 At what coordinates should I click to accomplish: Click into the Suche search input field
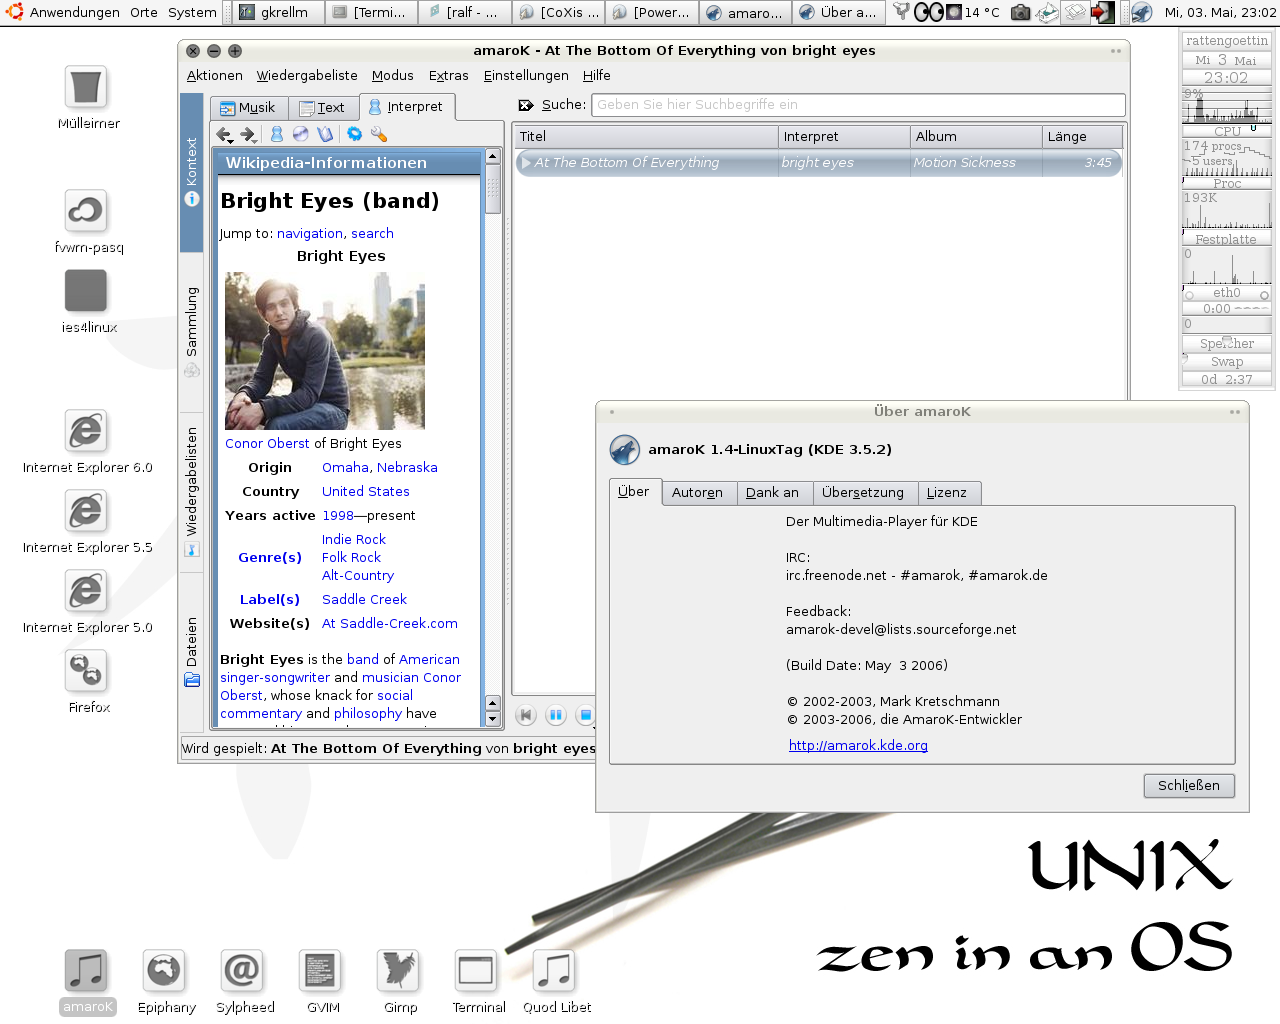point(858,105)
